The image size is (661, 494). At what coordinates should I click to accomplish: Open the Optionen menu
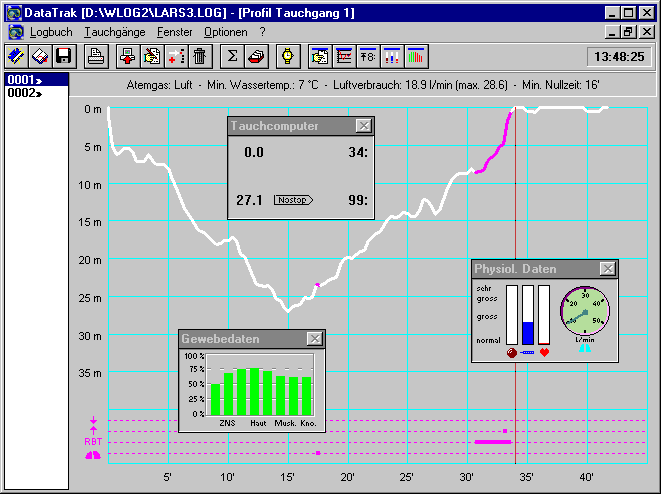(x=225, y=32)
